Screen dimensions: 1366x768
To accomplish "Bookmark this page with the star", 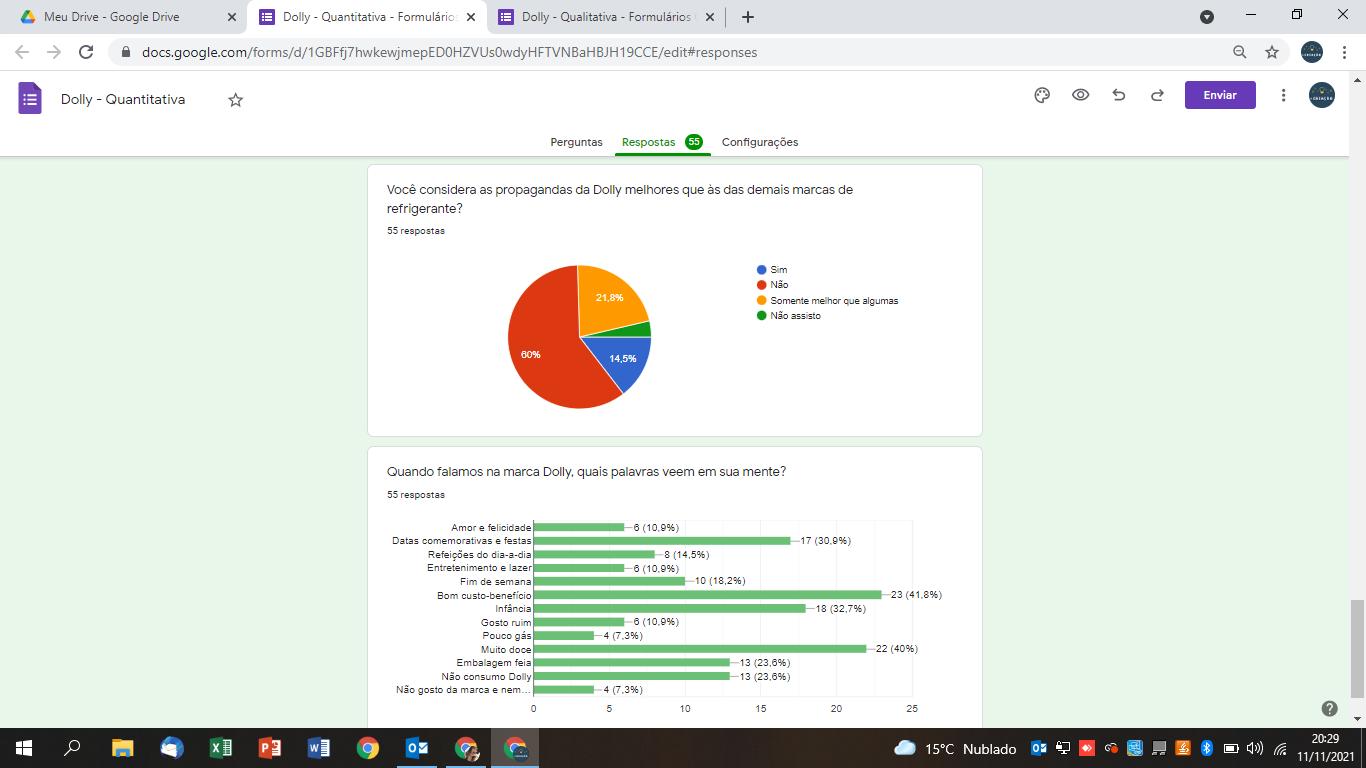I will pos(1272,52).
